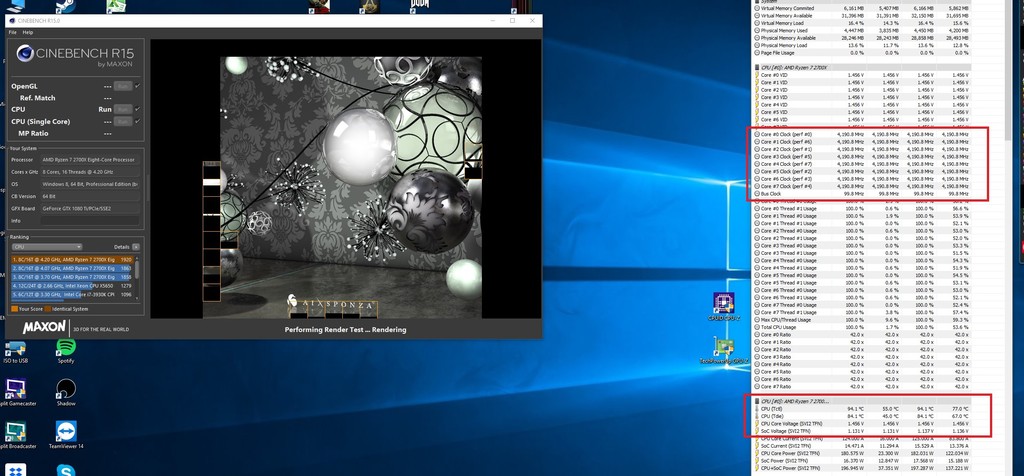Click the CPU (Tctl) thermometer icon
1024x476 pixels.
click(x=757, y=409)
